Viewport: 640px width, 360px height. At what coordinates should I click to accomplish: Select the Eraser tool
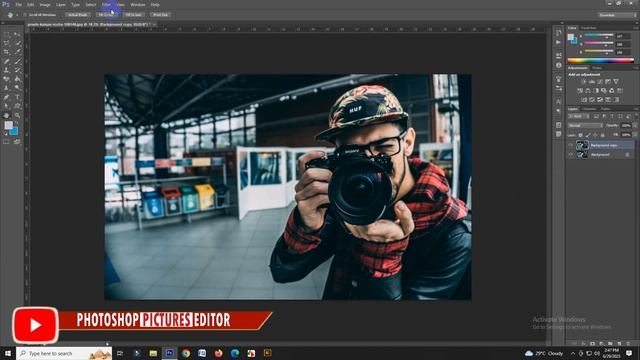coord(7,79)
